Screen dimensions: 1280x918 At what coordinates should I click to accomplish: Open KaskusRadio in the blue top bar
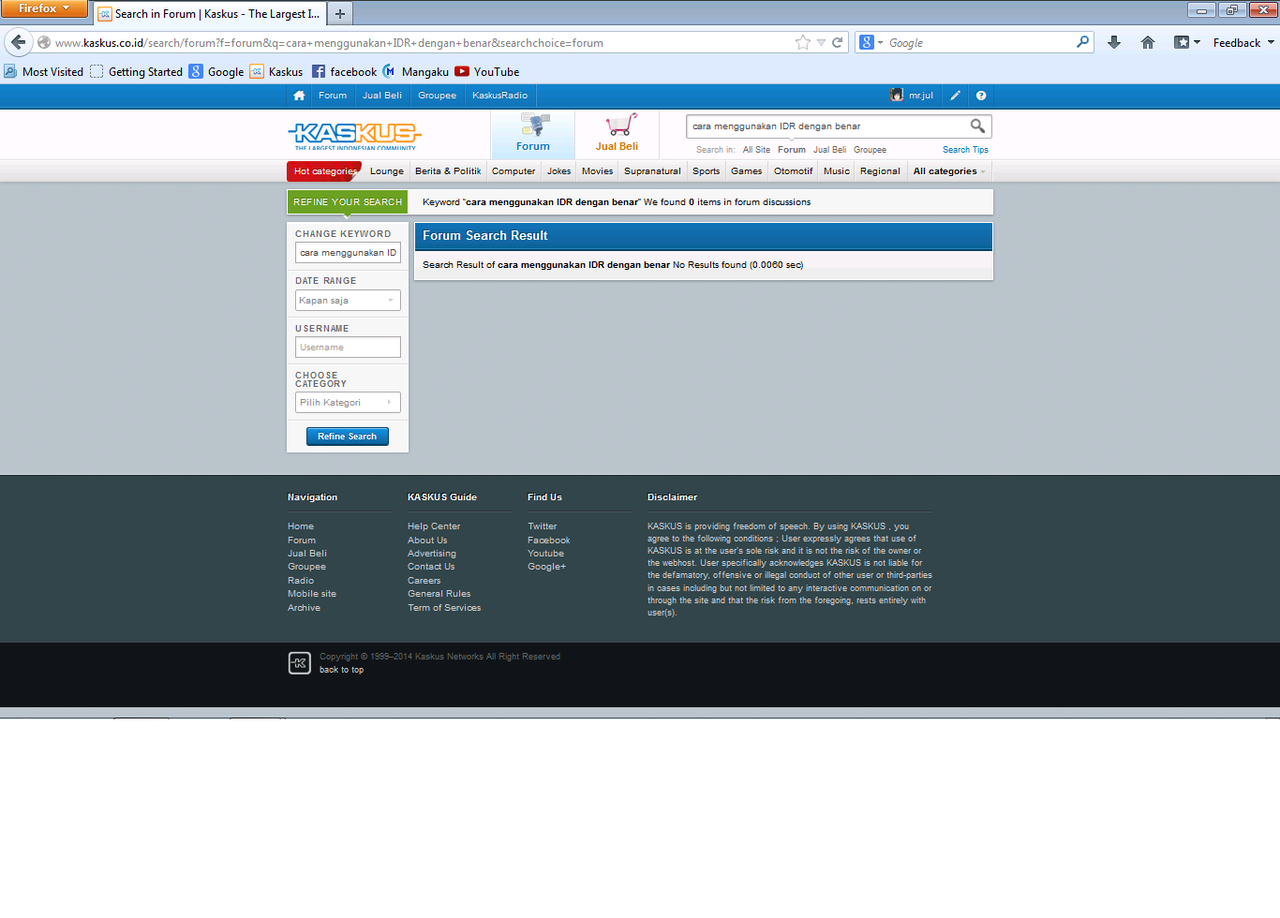click(x=500, y=96)
